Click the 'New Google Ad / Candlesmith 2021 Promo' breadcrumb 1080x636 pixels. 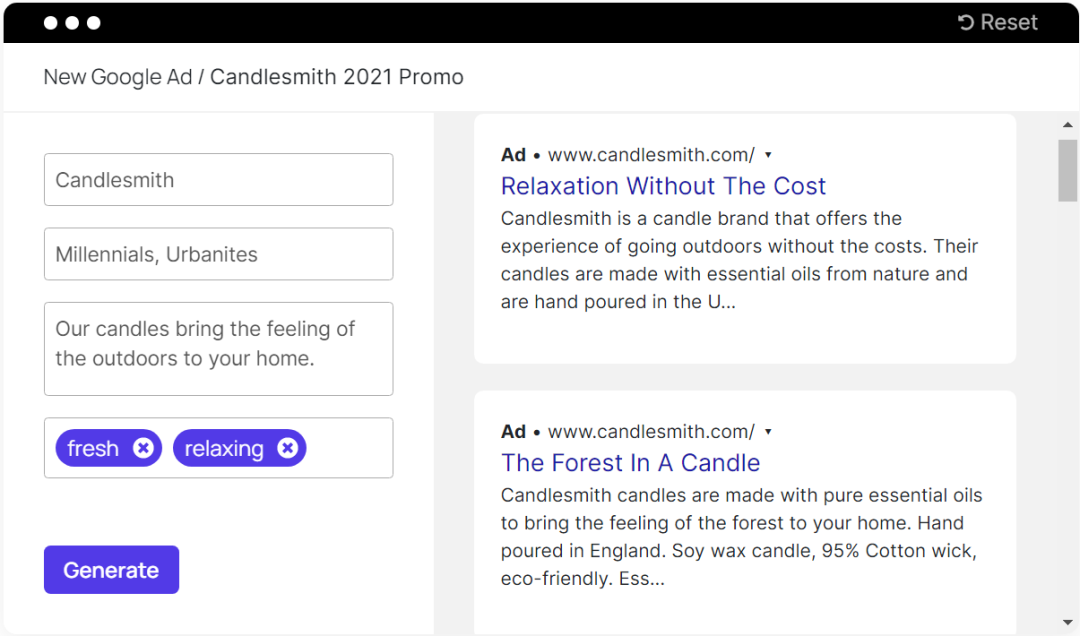[x=253, y=77]
